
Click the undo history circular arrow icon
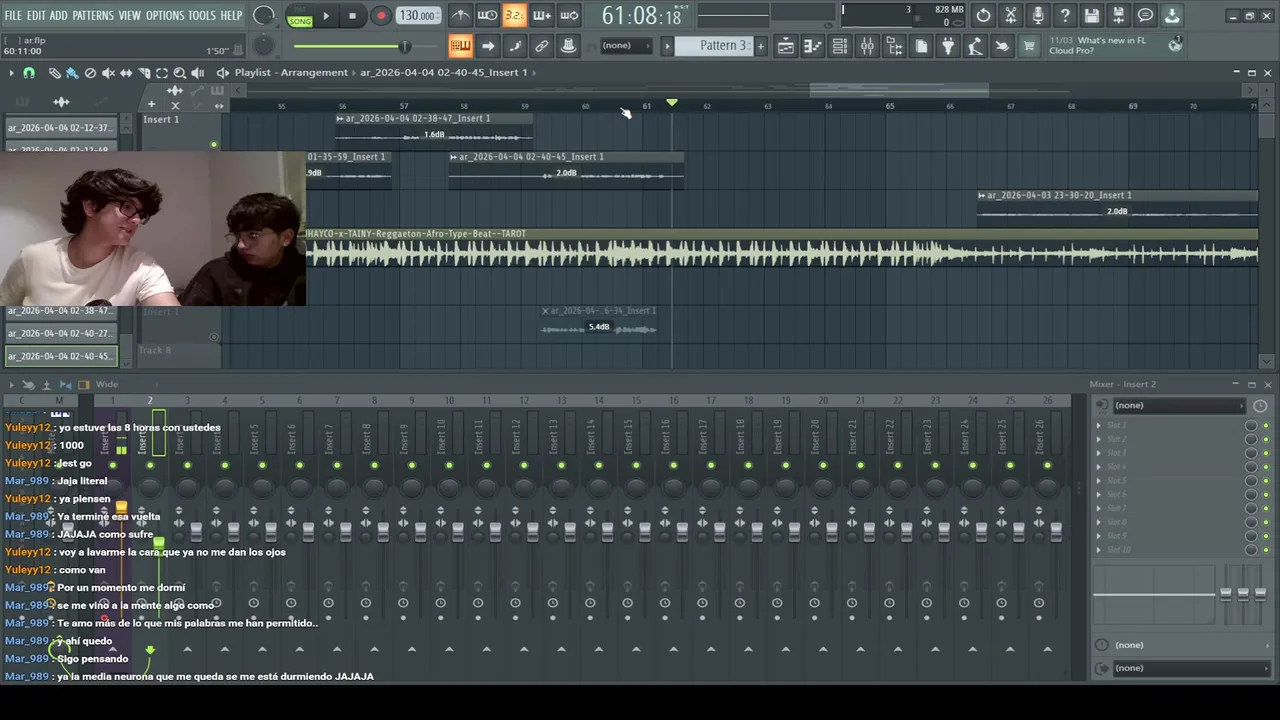tap(984, 15)
